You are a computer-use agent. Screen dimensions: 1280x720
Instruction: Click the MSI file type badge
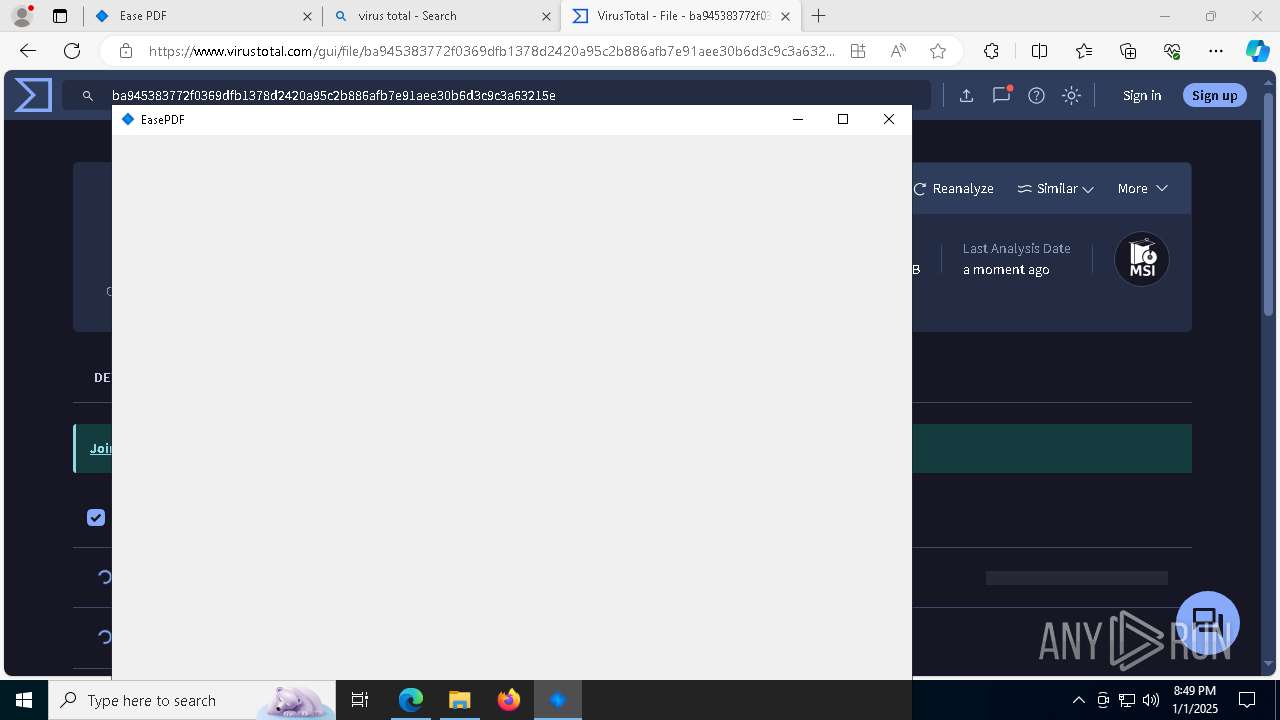[1142, 259]
